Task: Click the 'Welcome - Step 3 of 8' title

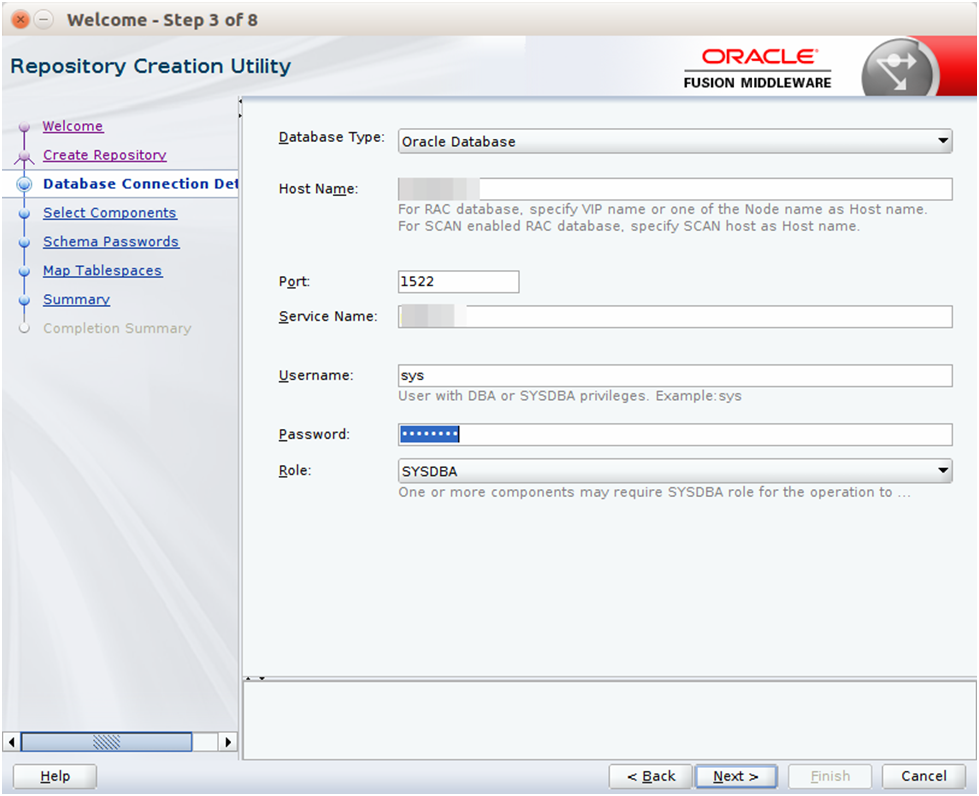Action: 162,20
